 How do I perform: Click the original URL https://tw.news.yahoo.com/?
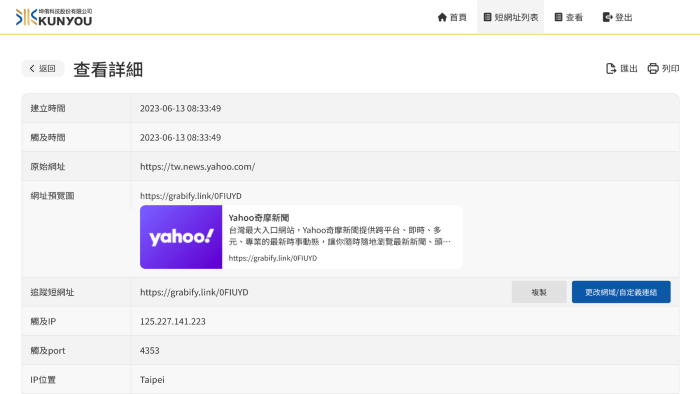coord(197,166)
